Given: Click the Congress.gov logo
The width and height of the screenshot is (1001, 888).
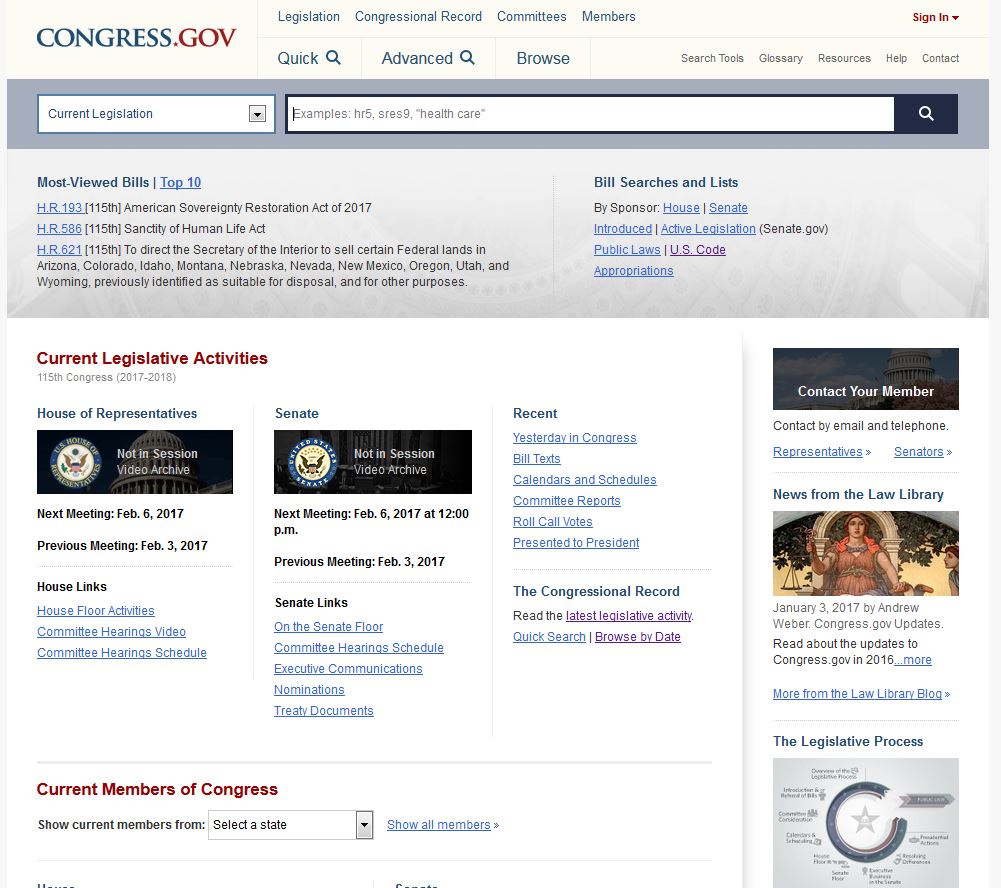Looking at the screenshot, I should (136, 38).
